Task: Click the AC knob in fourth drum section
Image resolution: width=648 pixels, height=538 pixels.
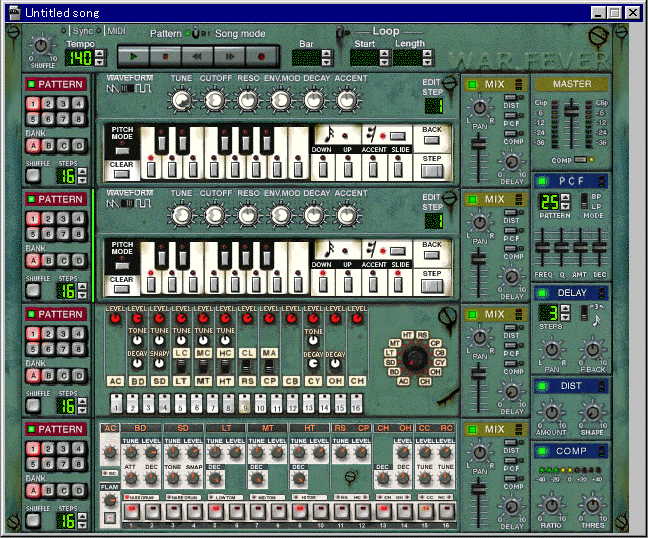Action: point(110,452)
